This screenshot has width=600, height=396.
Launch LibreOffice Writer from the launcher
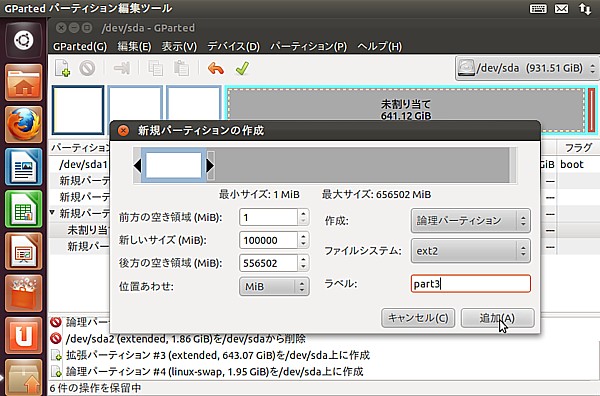point(24,167)
